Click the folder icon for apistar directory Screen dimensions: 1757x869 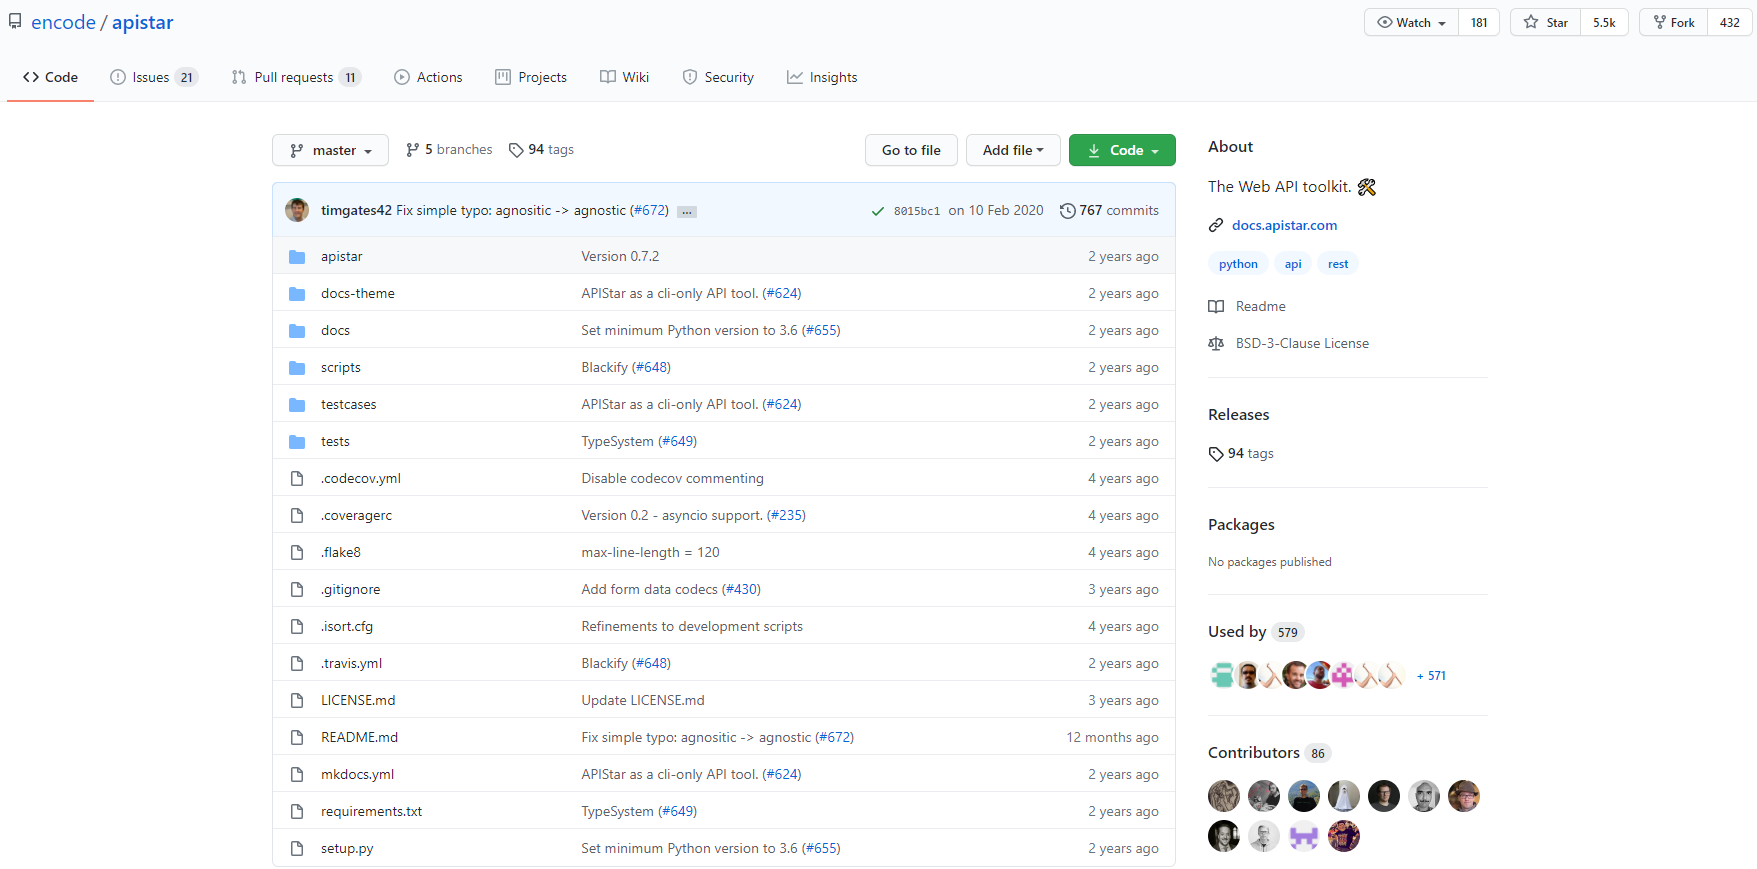coord(297,257)
